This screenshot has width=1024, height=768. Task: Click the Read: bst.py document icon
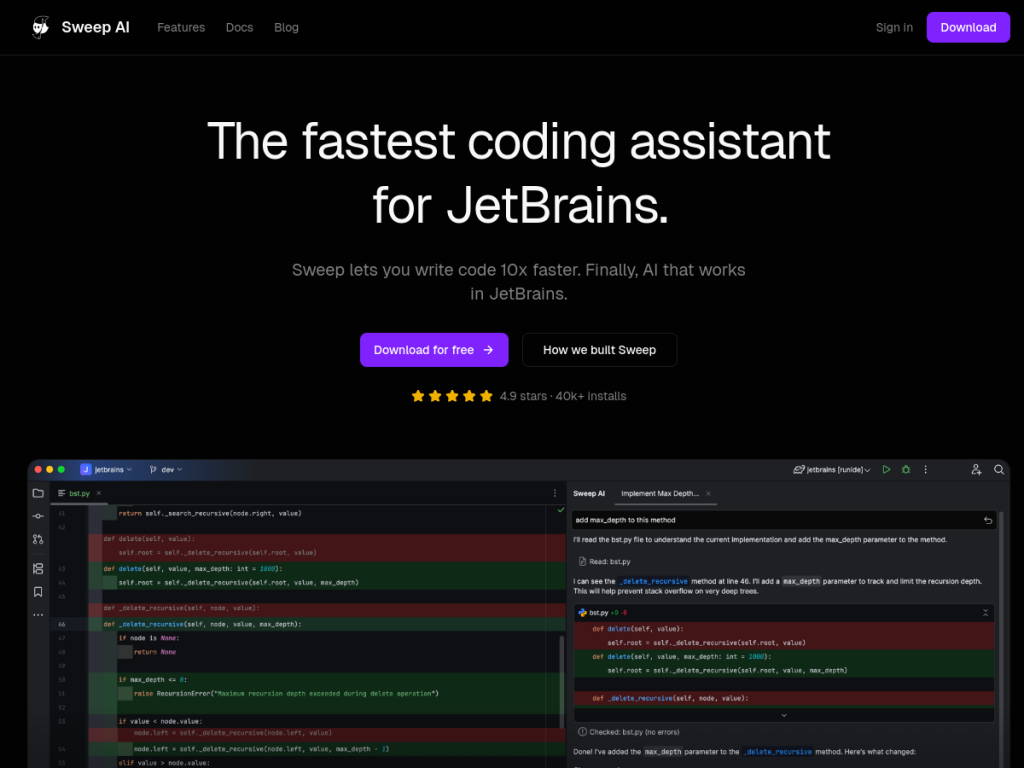click(x=582, y=562)
